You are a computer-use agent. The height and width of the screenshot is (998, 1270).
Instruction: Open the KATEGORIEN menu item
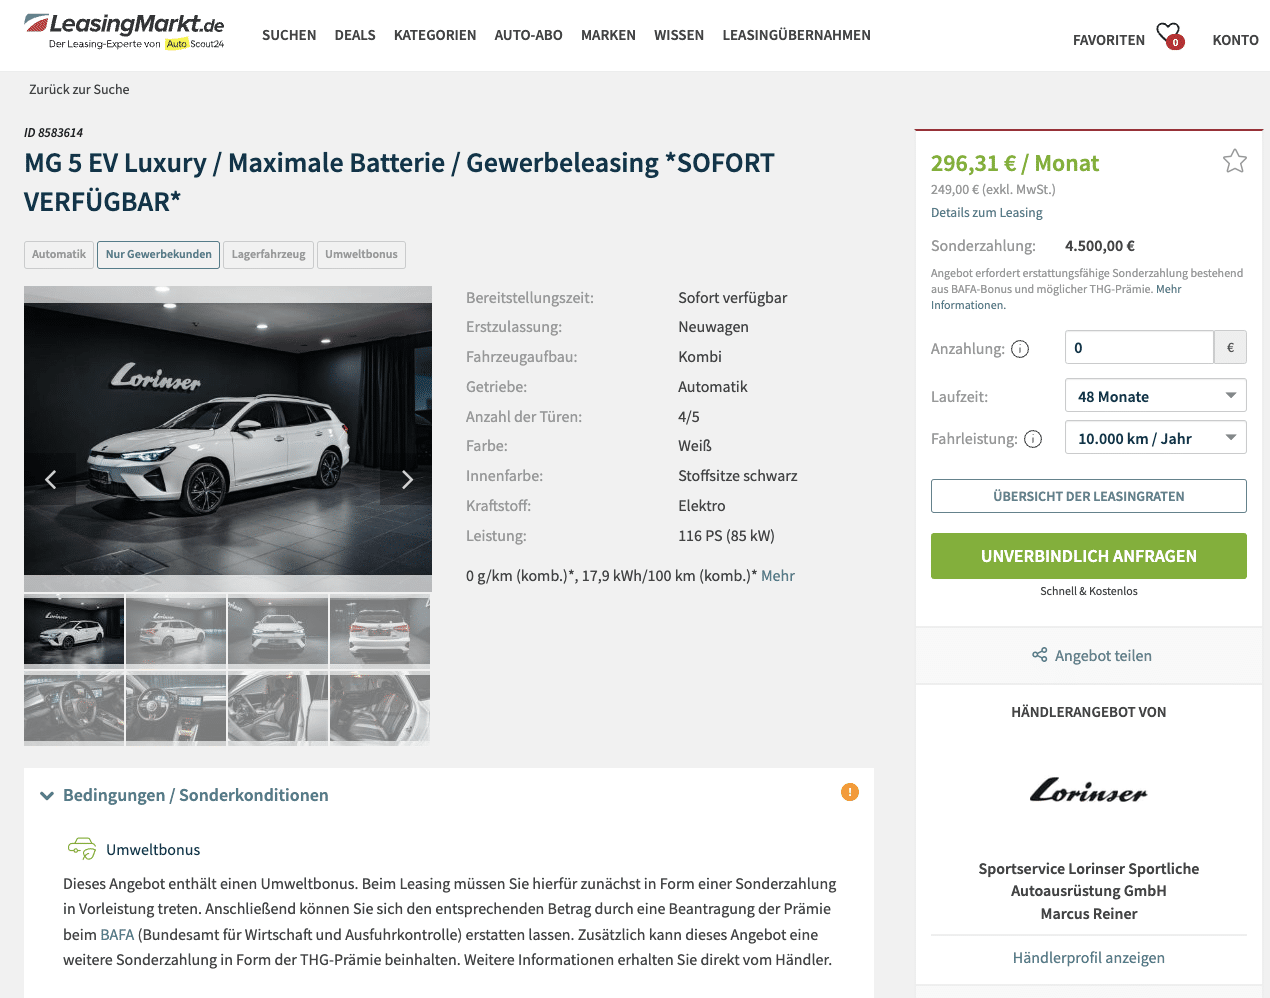pos(435,35)
